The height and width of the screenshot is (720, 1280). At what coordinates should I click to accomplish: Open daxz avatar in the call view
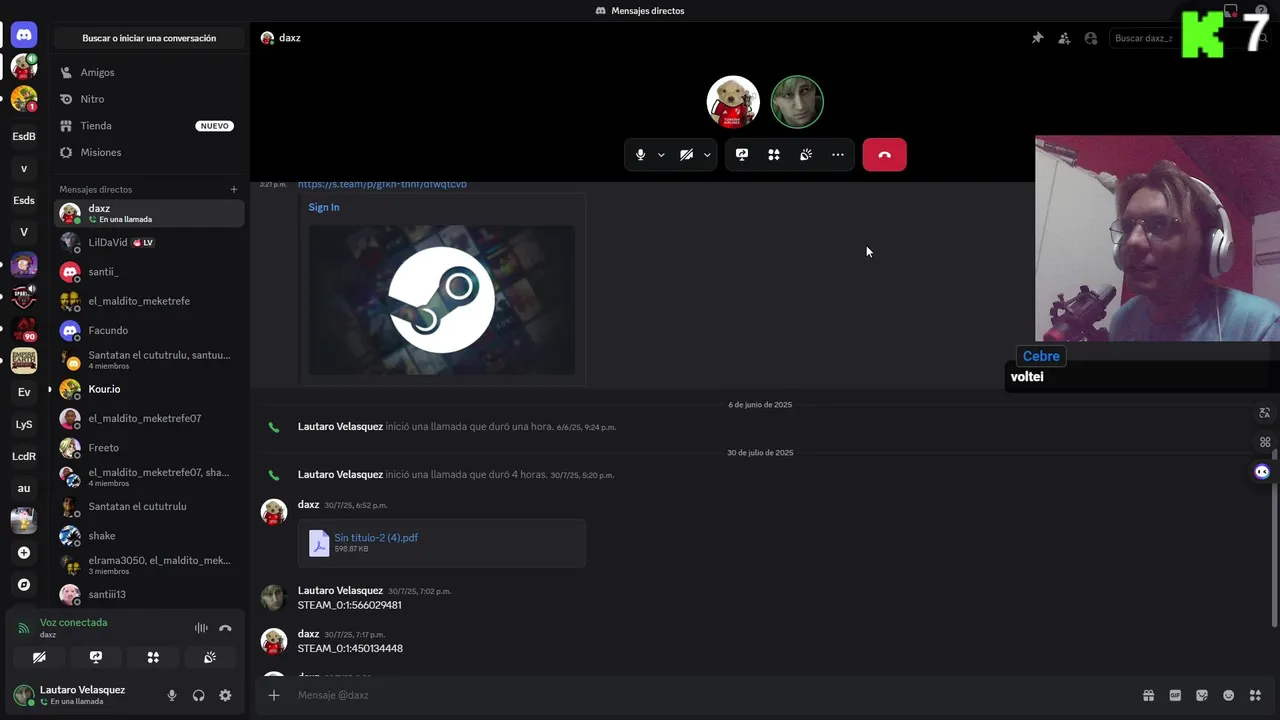click(733, 102)
